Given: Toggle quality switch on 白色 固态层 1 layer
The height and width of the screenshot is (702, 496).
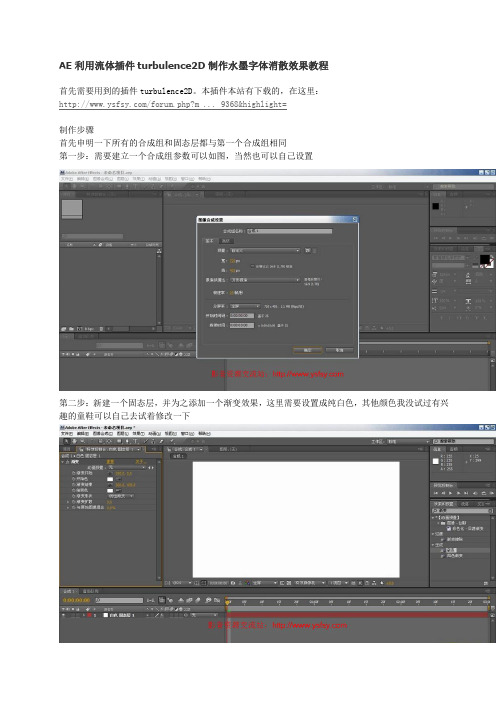Looking at the screenshot, I should [x=157, y=615].
